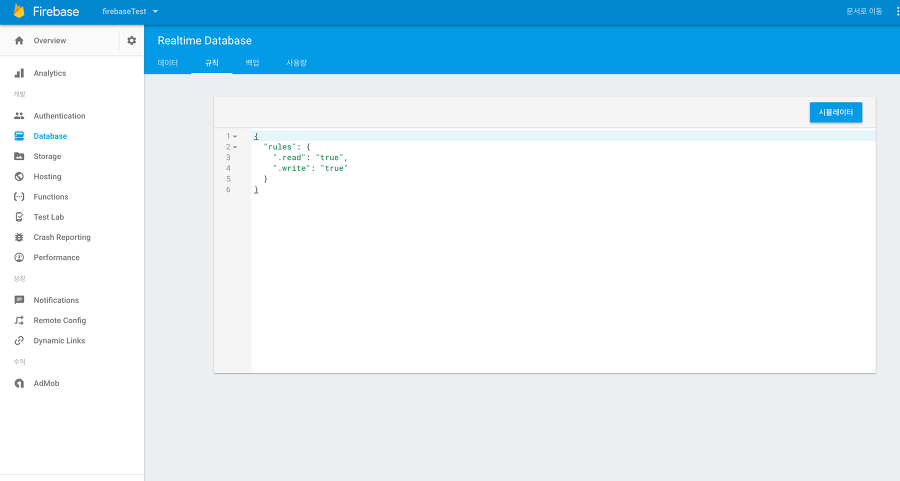Viewport: 900px width, 481px height.
Task: Open the Remote Config icon
Action: 19,320
